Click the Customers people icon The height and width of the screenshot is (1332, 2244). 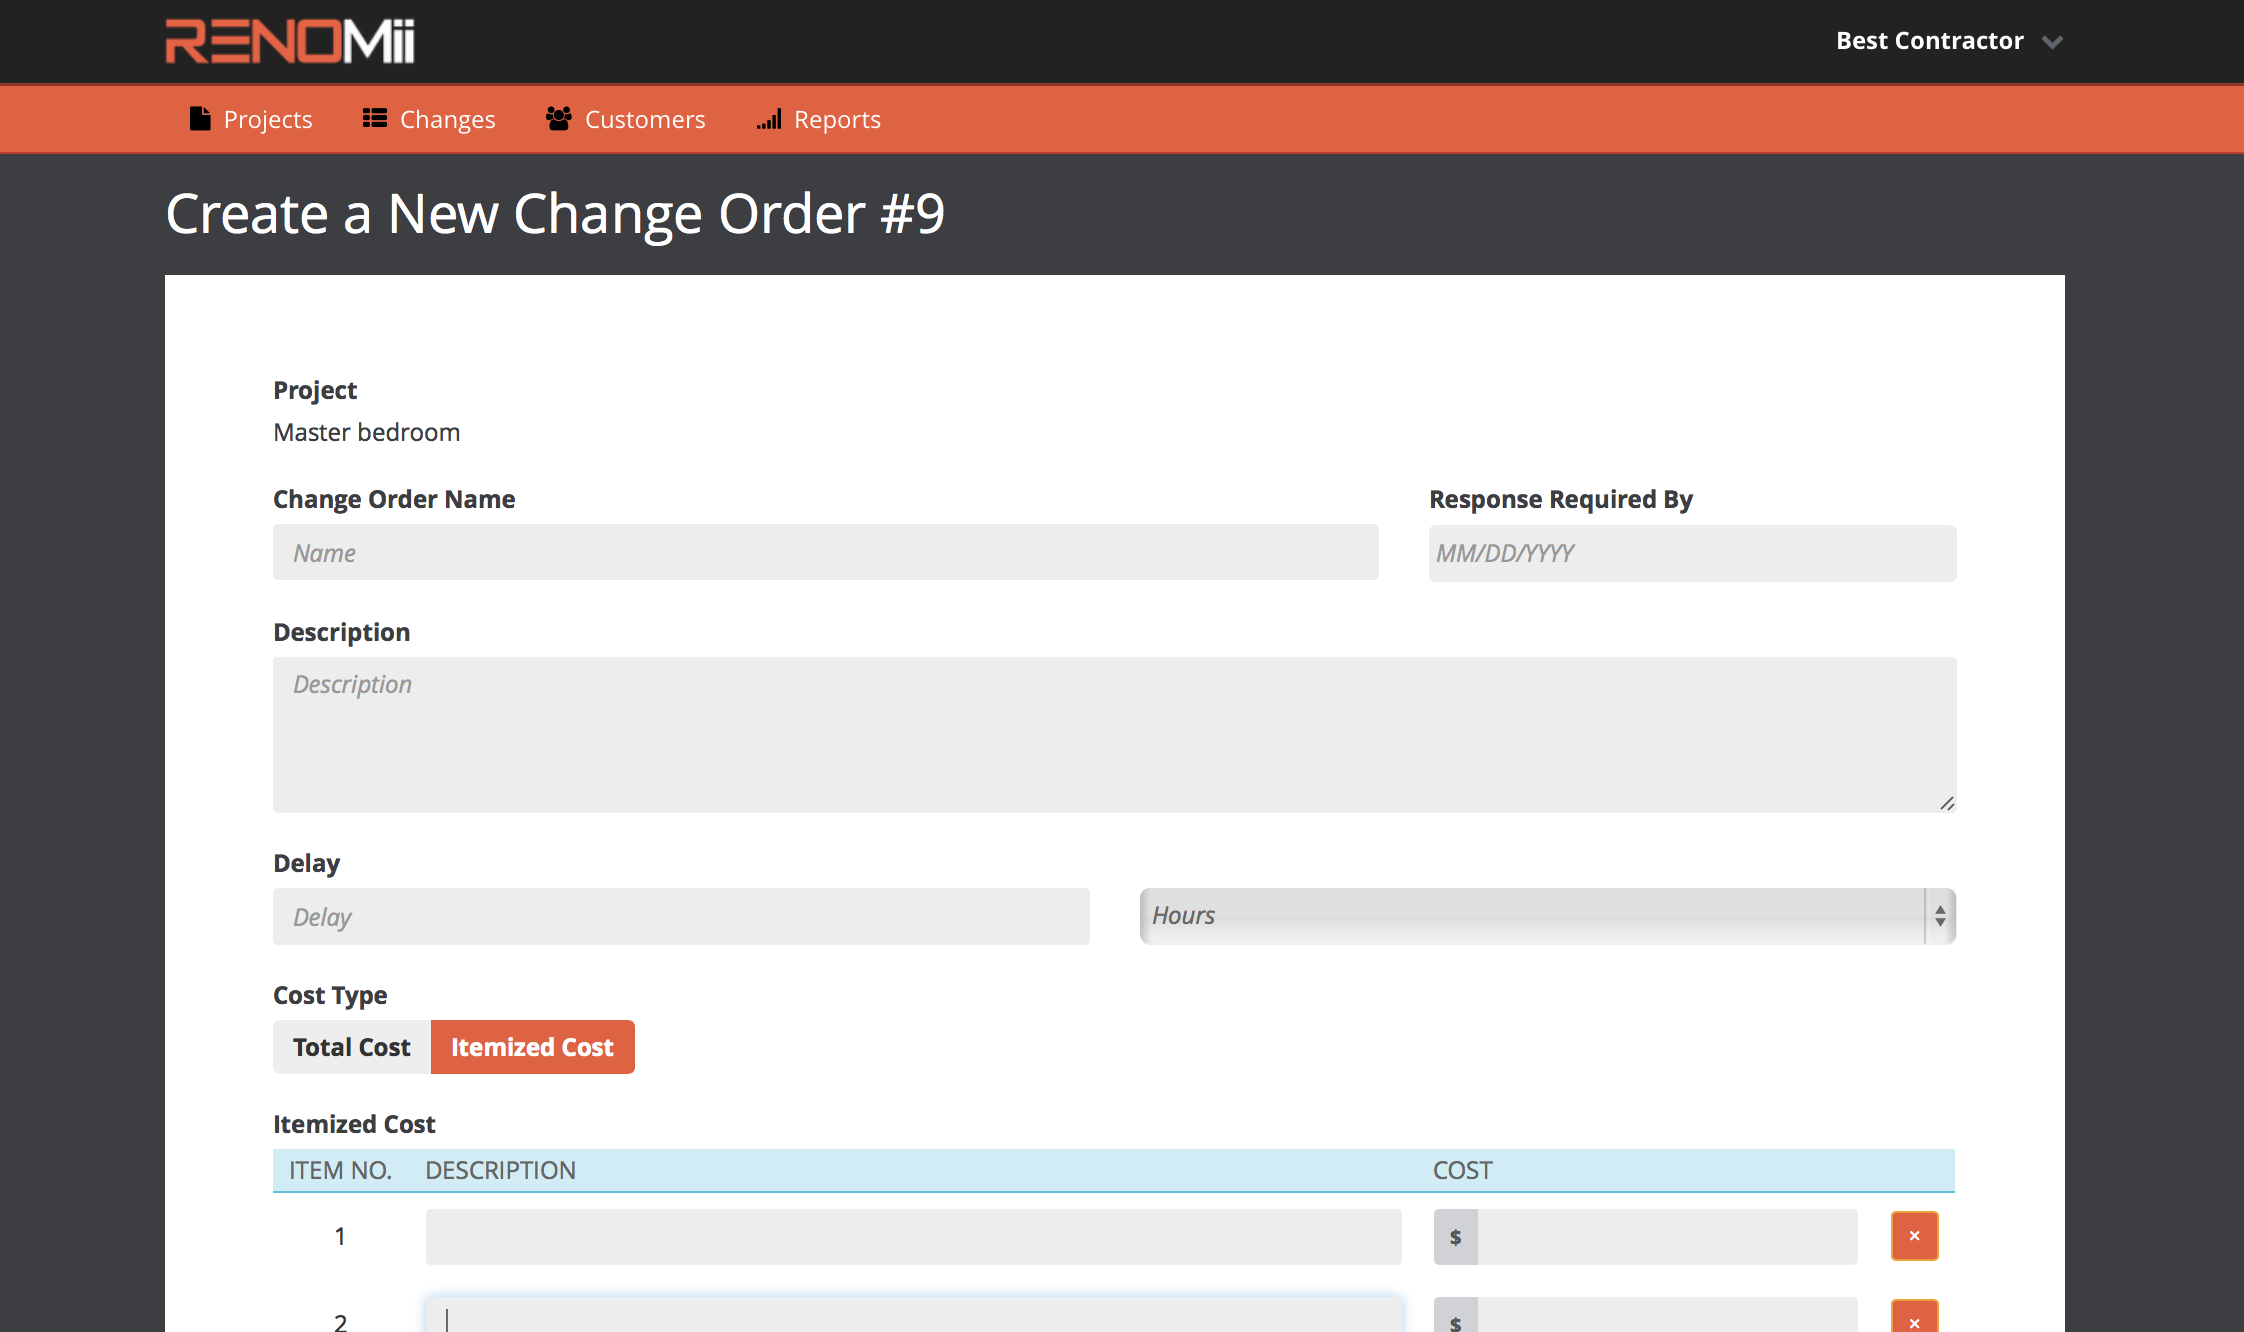(x=559, y=118)
